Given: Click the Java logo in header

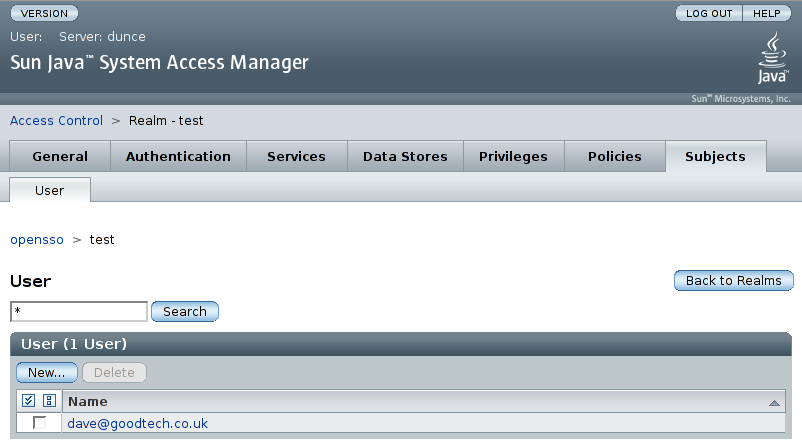Looking at the screenshot, I should point(773,57).
